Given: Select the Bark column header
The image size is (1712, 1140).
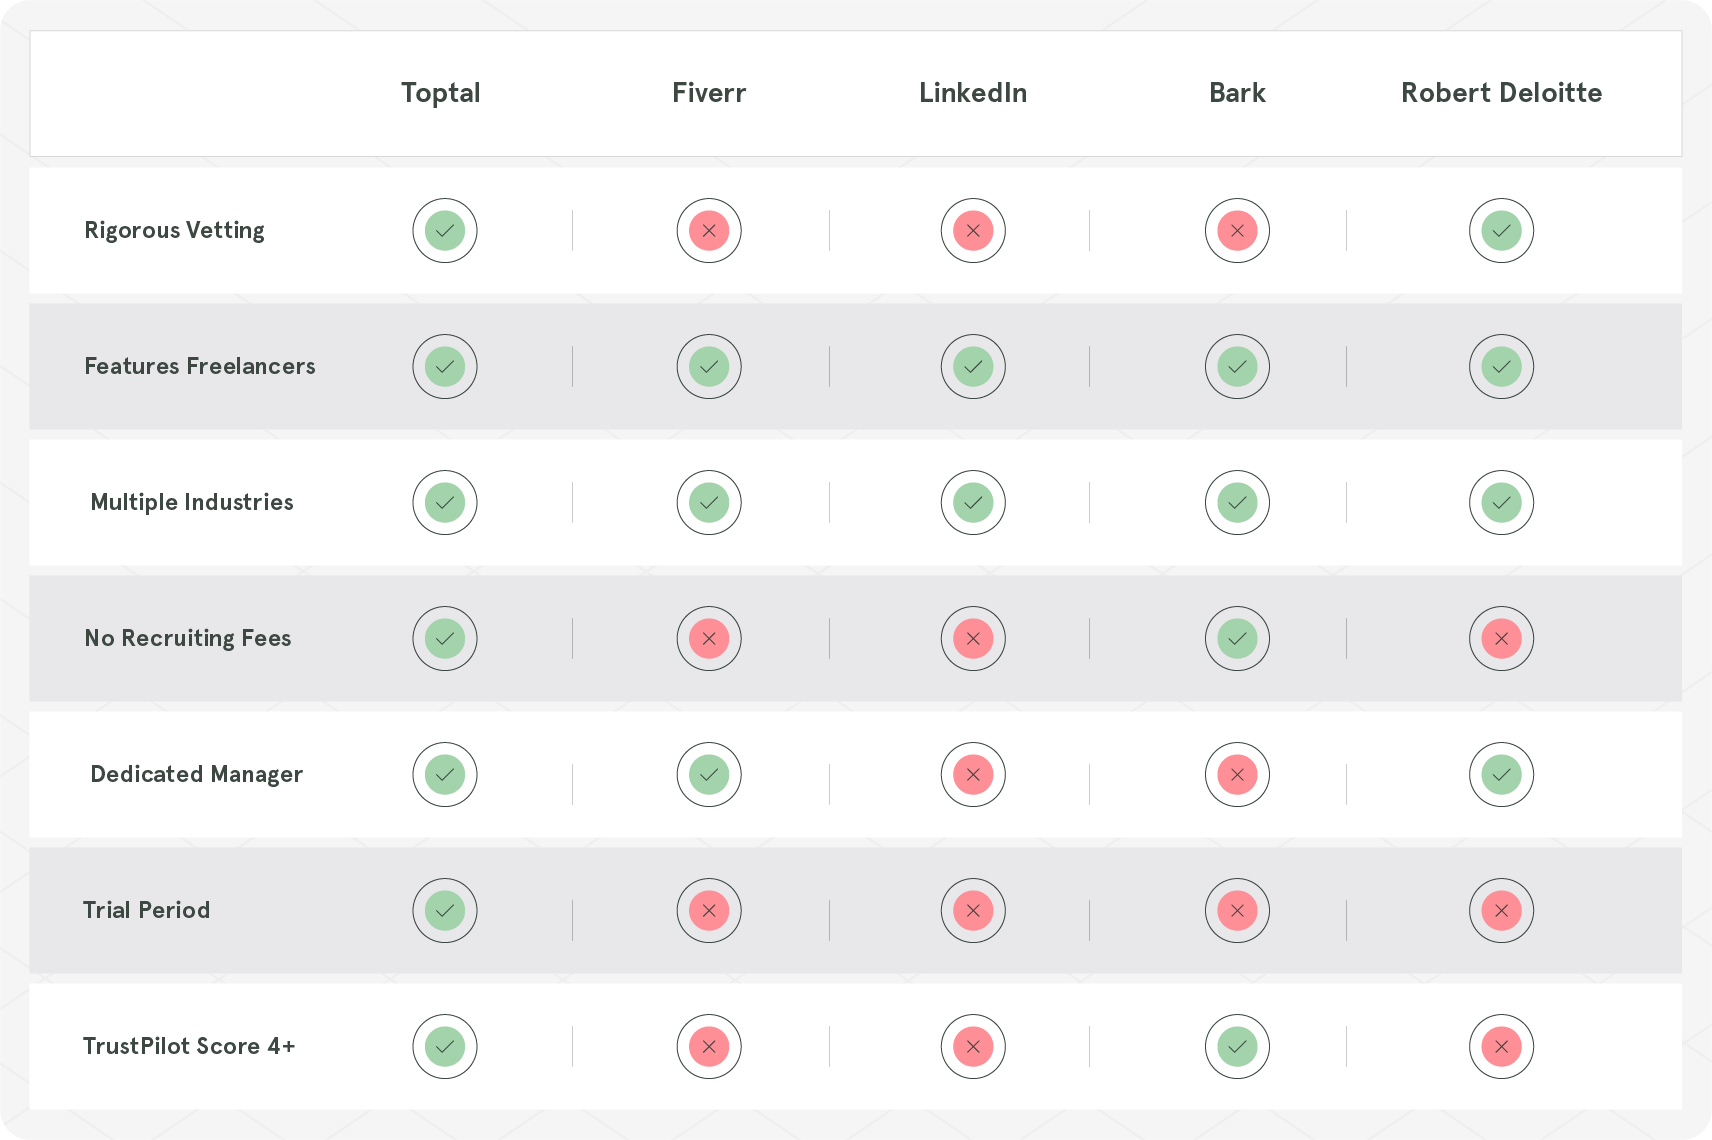Looking at the screenshot, I should point(1237,93).
